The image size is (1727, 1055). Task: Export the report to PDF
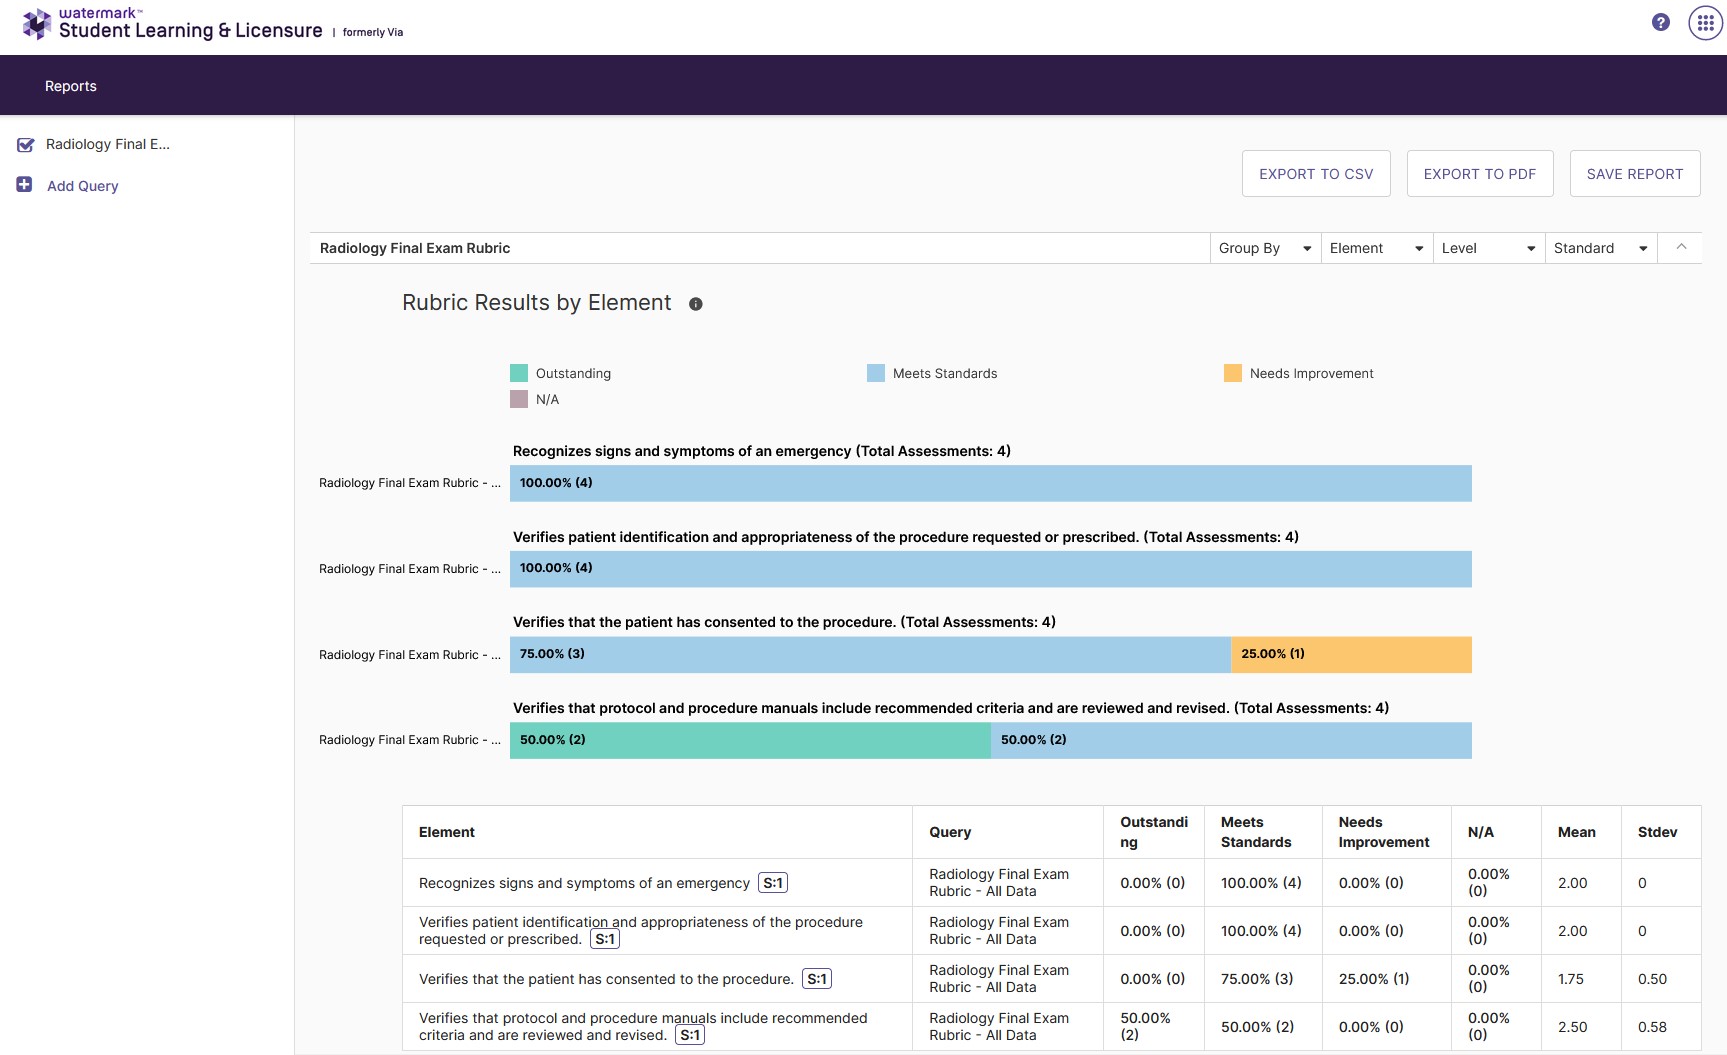pos(1480,173)
